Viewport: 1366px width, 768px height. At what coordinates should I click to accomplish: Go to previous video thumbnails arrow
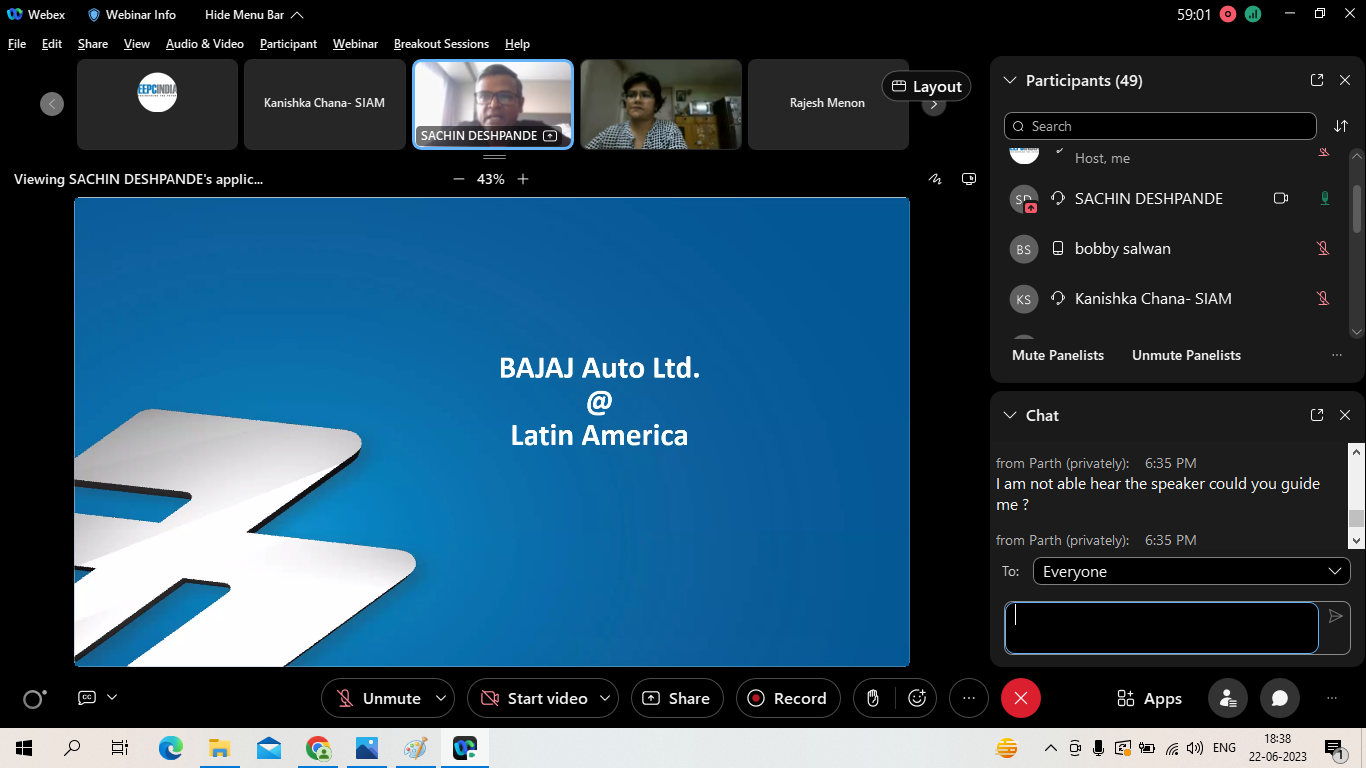click(52, 104)
